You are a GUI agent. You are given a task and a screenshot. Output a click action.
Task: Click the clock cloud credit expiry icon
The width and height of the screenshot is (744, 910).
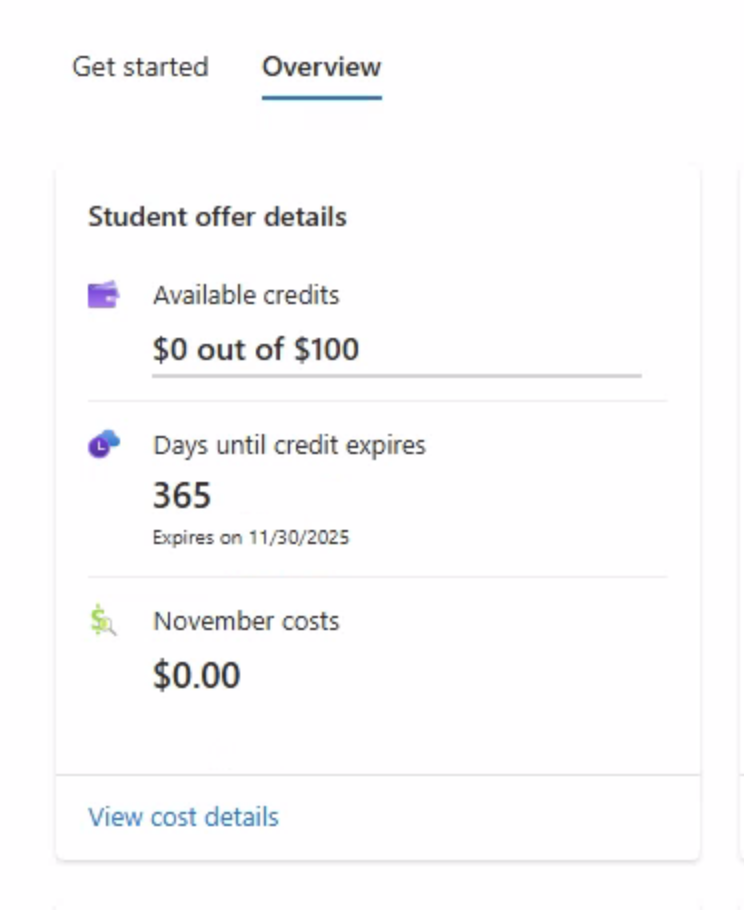coord(104,444)
